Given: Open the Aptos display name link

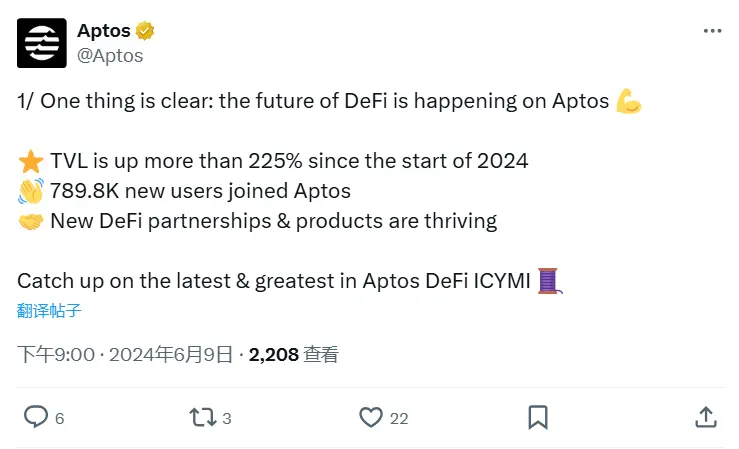Looking at the screenshot, I should (104, 31).
